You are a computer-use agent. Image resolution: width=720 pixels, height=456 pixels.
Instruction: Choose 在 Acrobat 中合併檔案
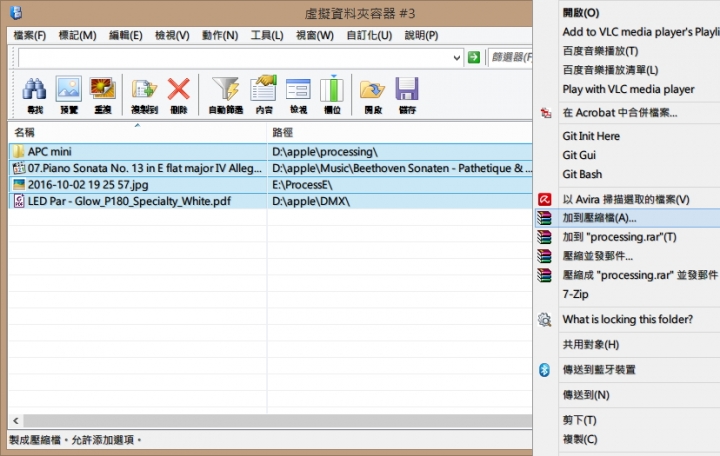click(619, 113)
